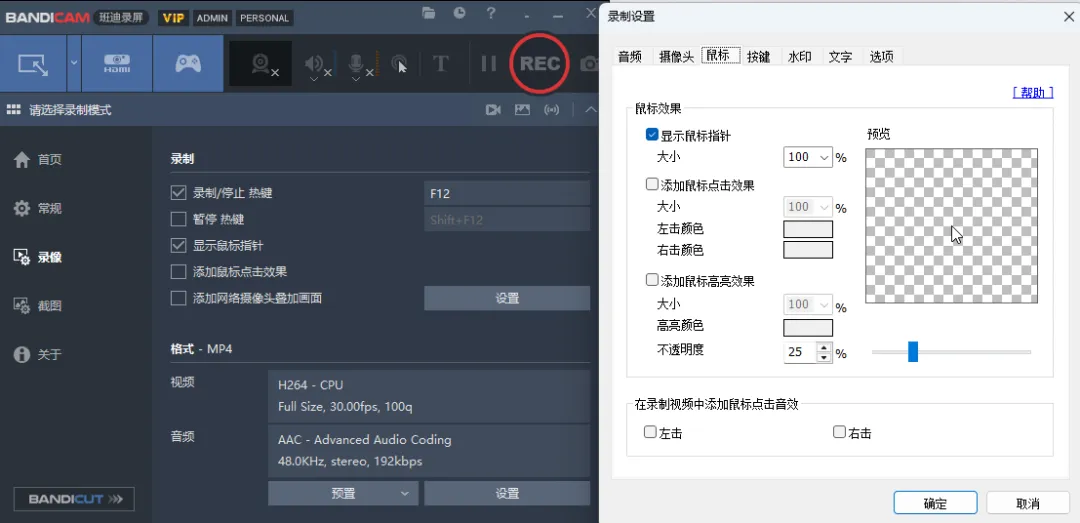
Task: Click the mouse cursor effect icon
Action: [399, 64]
